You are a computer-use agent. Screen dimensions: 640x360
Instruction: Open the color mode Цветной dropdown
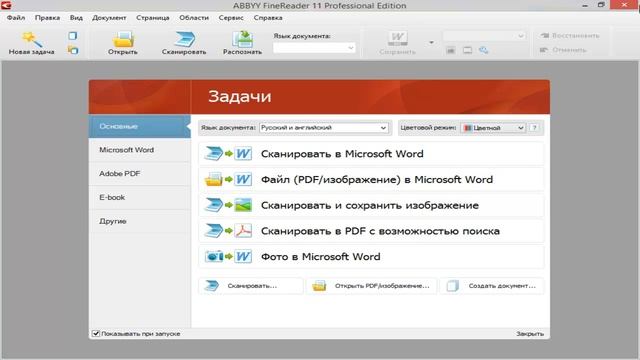(493, 128)
